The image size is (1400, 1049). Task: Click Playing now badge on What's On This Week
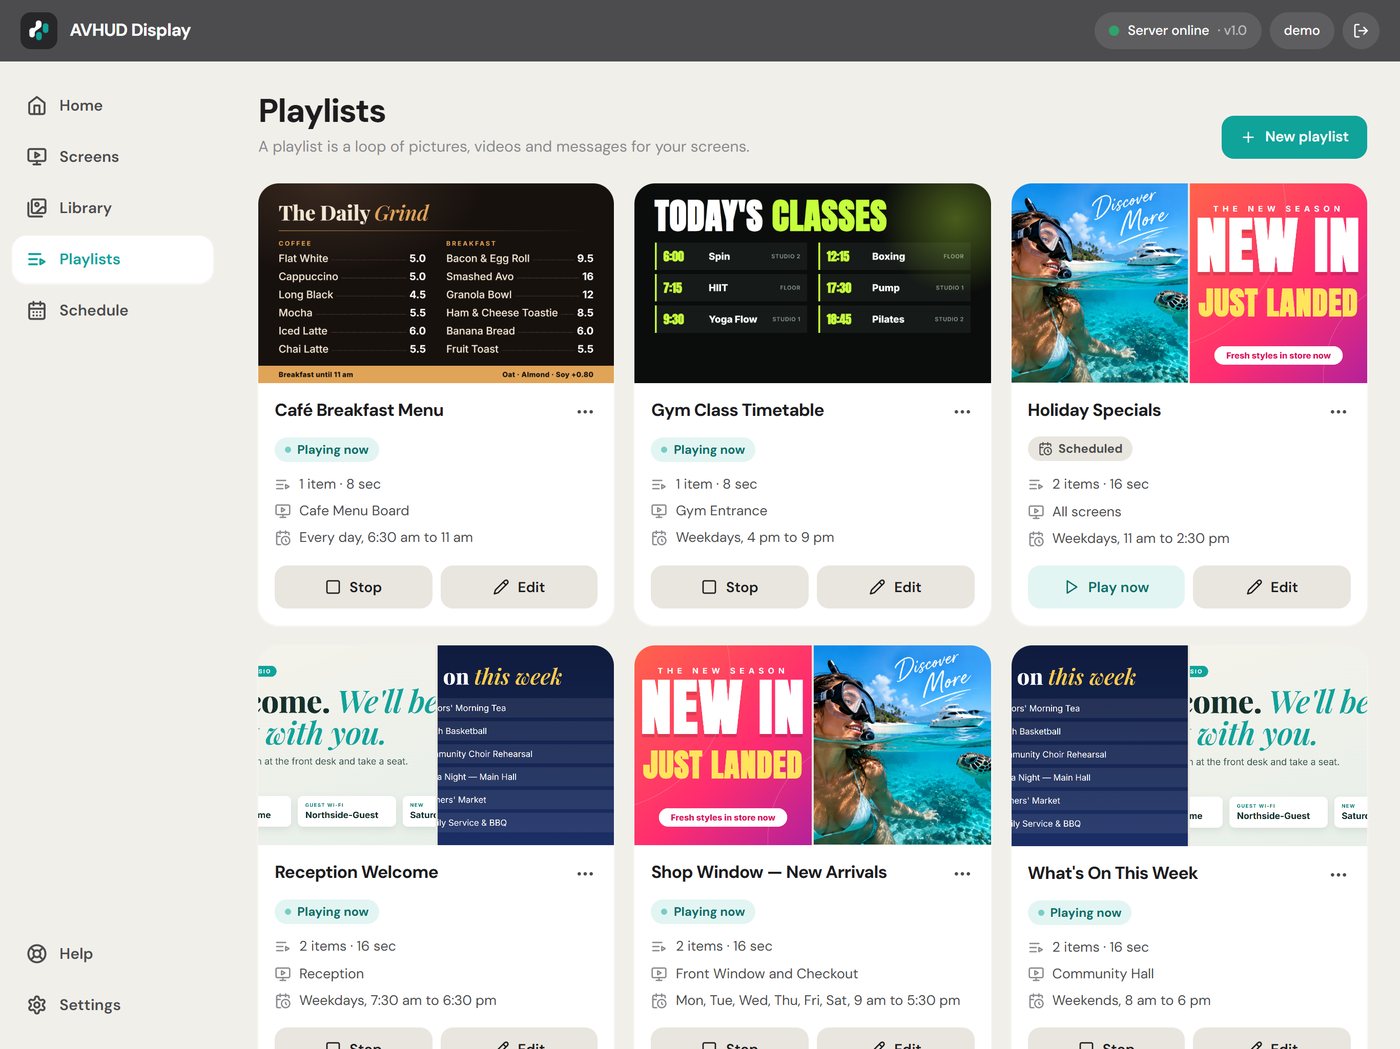(1080, 913)
